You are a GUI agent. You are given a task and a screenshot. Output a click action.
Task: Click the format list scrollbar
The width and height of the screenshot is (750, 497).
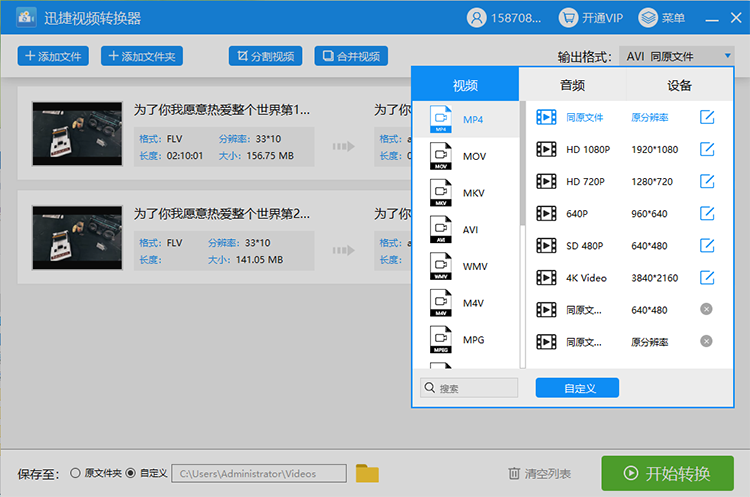522,163
